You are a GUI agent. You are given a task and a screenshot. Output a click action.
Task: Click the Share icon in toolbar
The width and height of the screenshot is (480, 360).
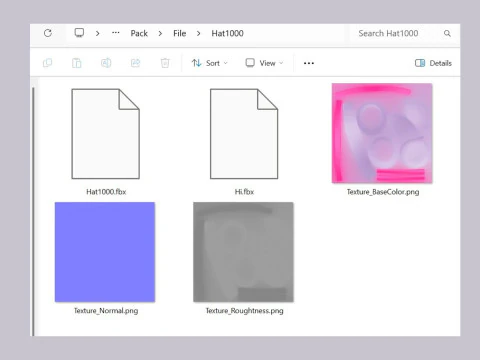135,63
